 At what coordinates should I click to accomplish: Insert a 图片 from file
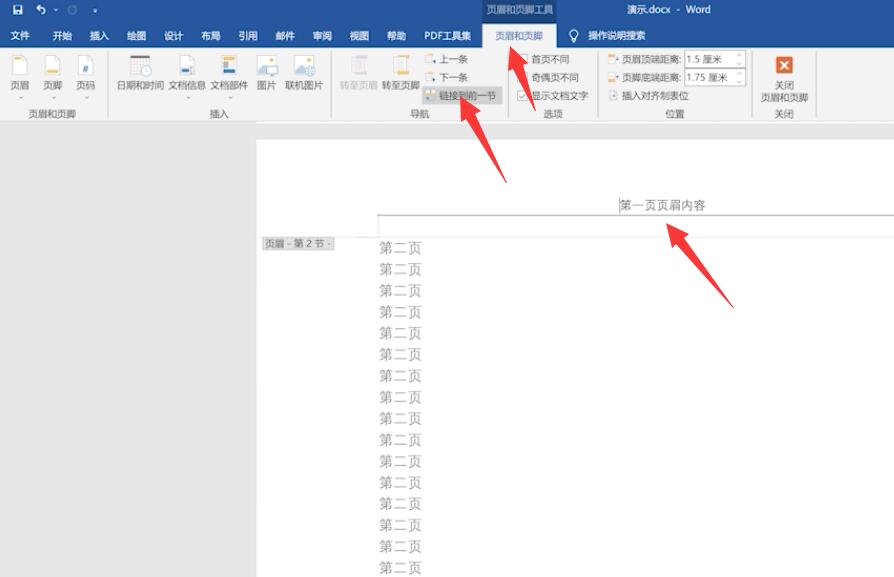pos(266,73)
